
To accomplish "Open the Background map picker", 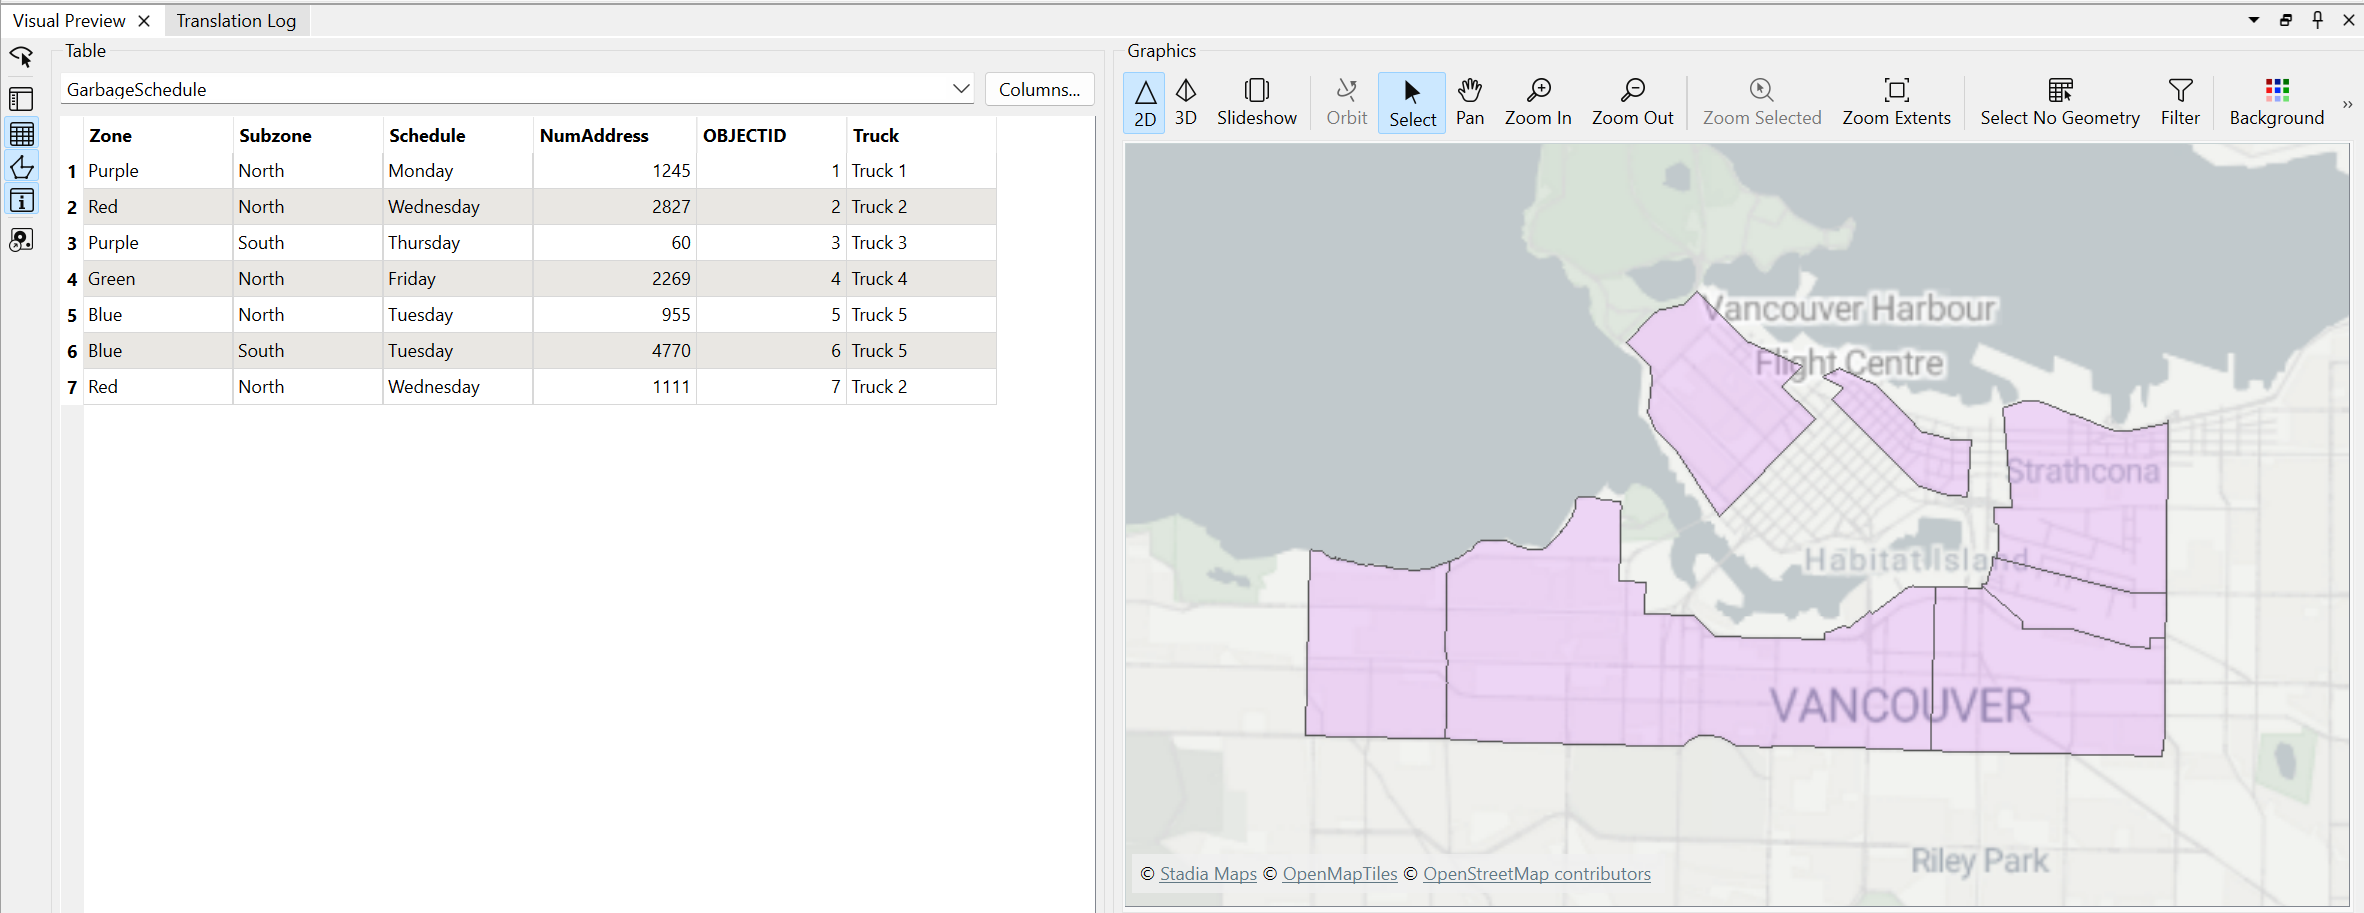I will pos(2276,102).
